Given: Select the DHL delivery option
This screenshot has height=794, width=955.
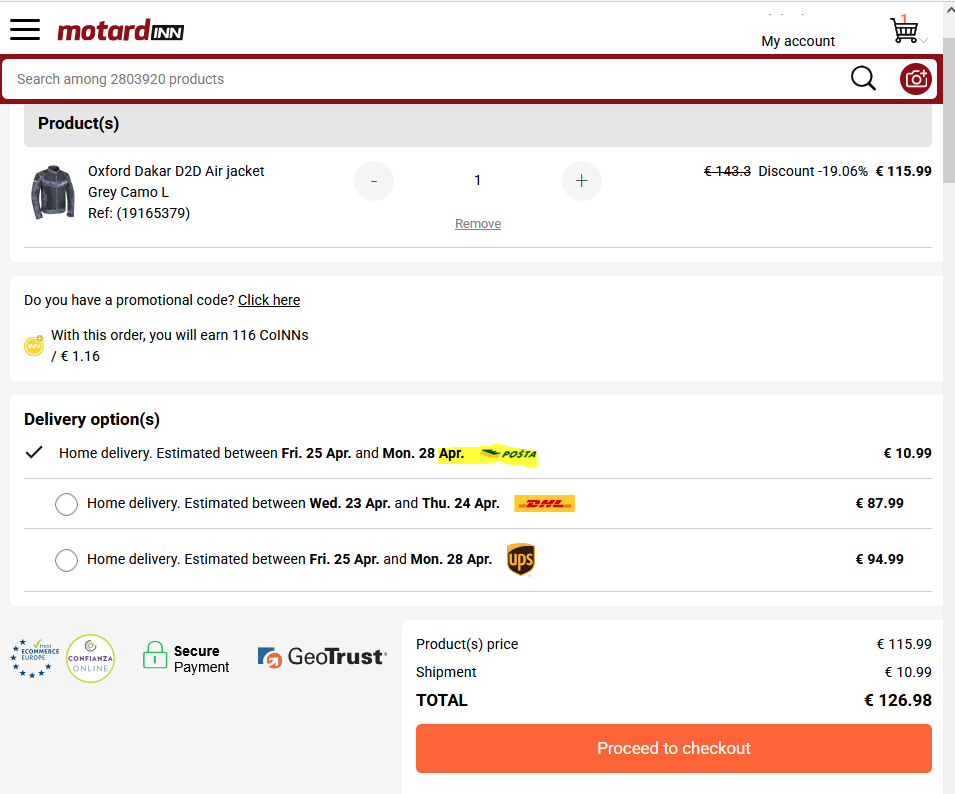Looking at the screenshot, I should pos(67,504).
